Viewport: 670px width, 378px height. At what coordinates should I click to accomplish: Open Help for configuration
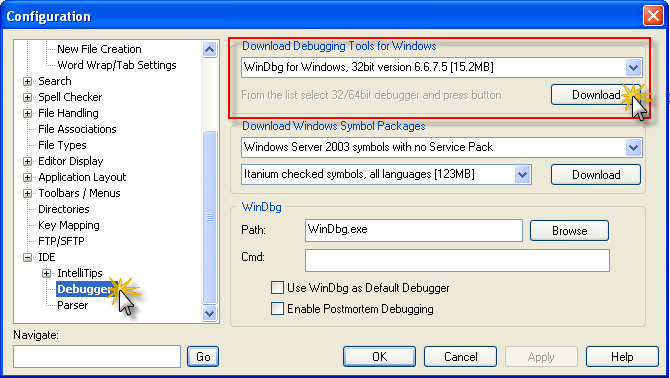tap(622, 357)
